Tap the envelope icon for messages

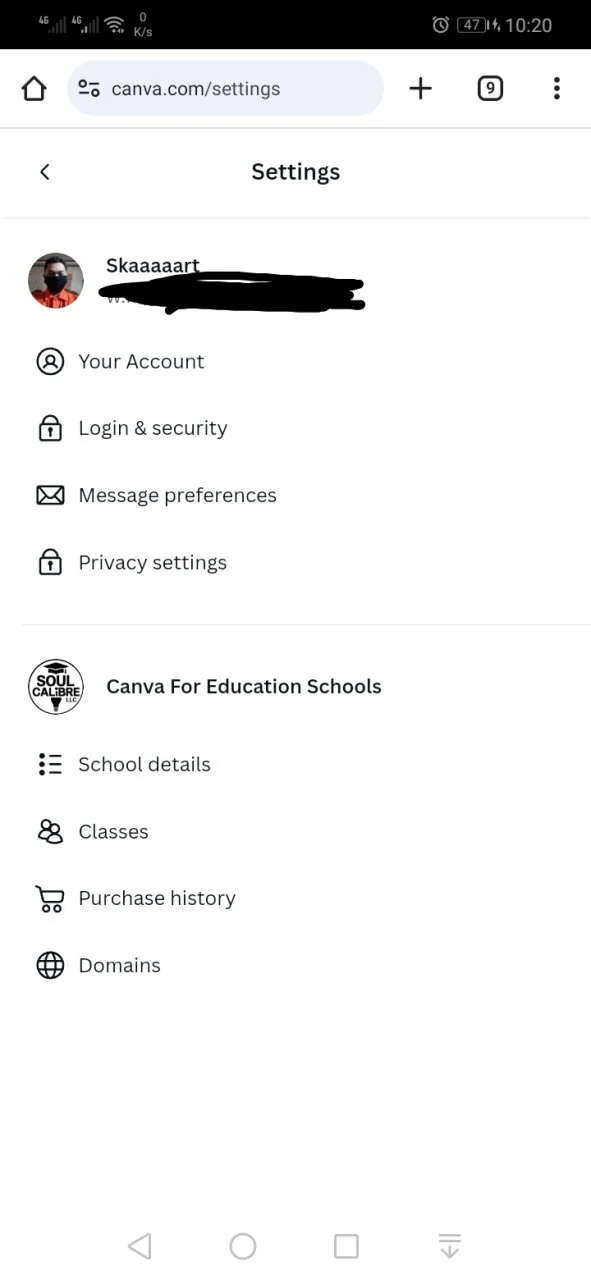click(50, 496)
